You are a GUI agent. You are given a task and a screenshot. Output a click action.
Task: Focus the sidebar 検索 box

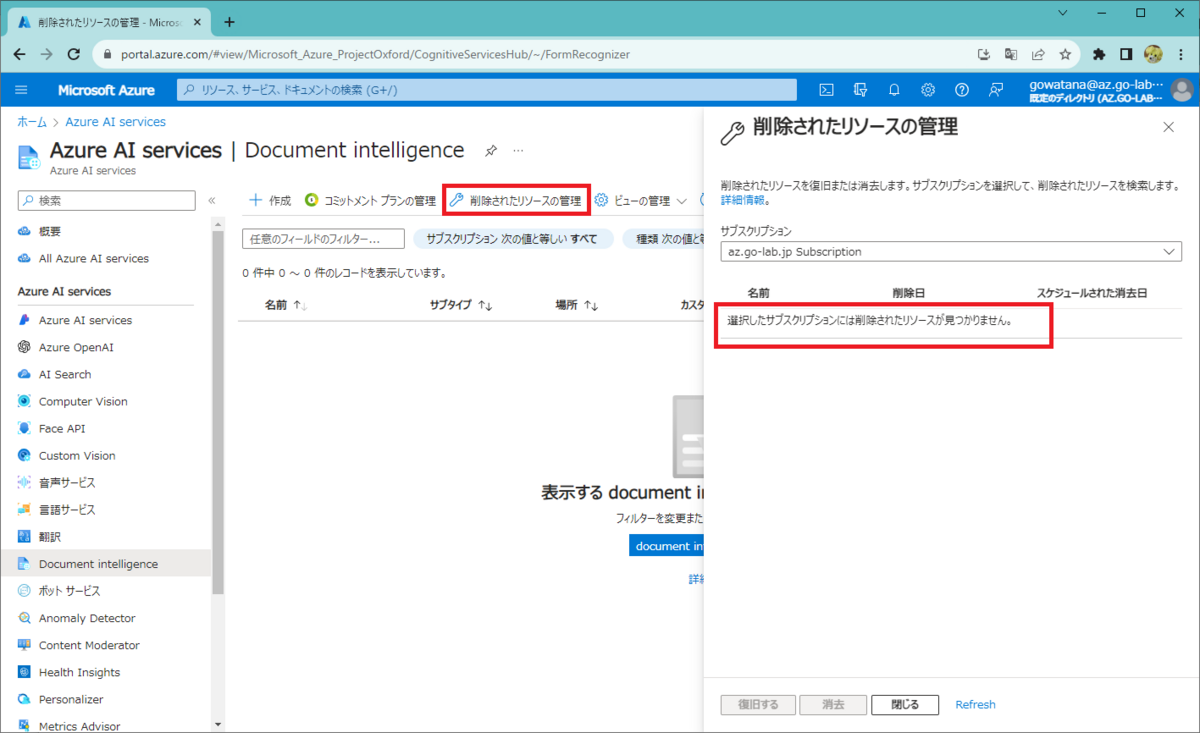coord(107,201)
